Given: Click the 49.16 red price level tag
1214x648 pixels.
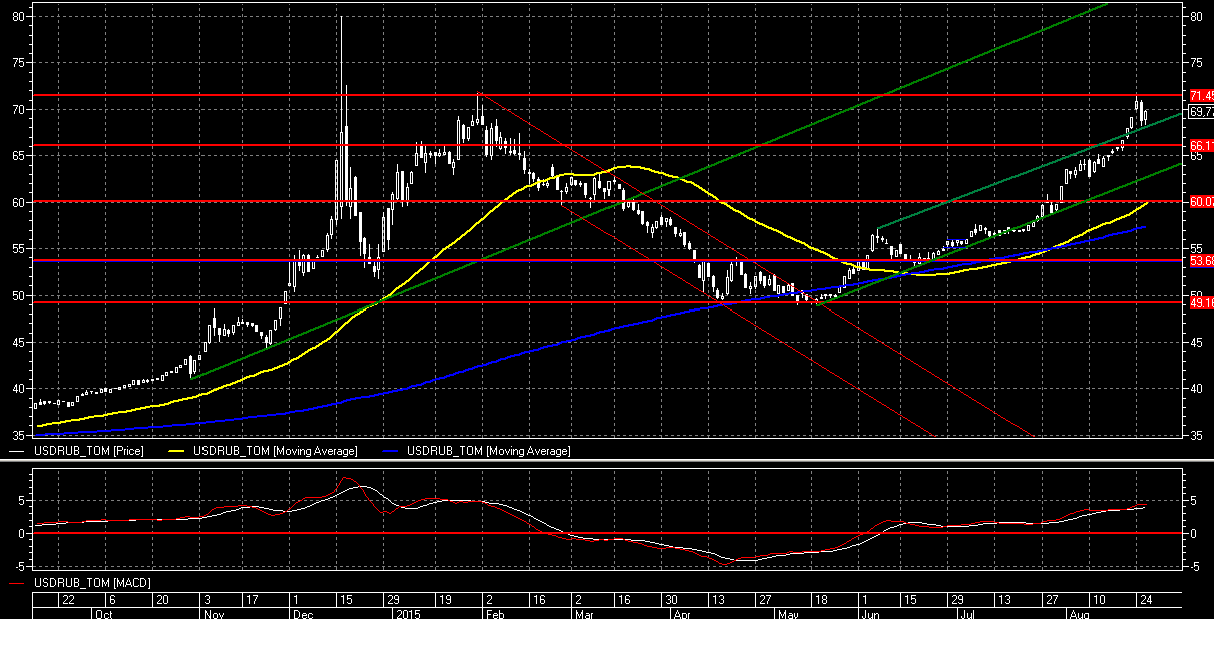Looking at the screenshot, I should tap(1200, 302).
